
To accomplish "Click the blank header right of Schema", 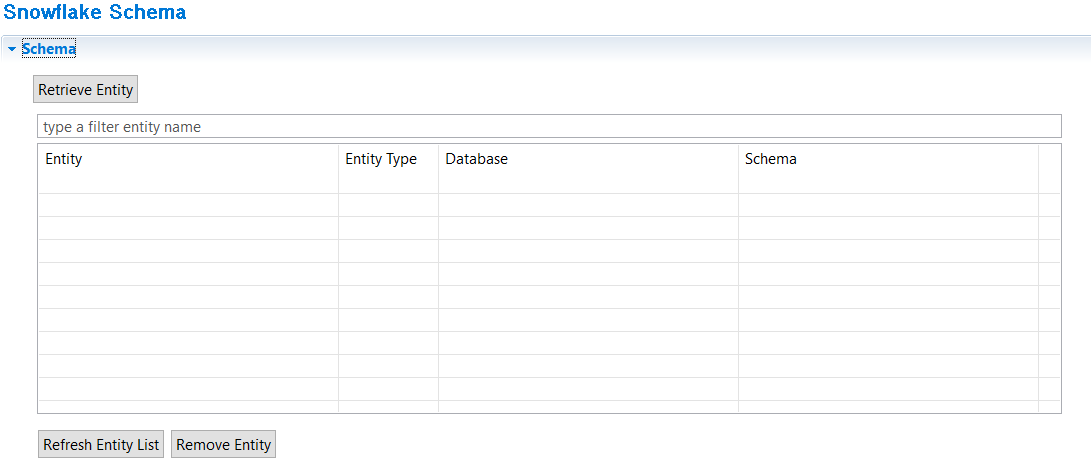I will 1049,168.
